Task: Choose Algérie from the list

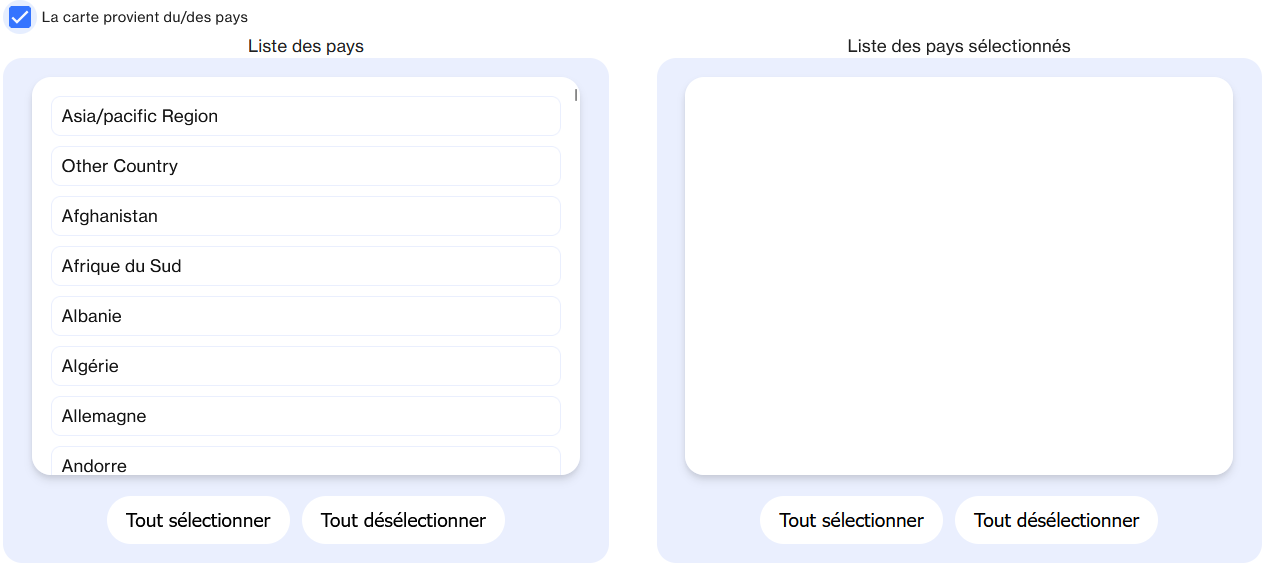Action: tap(305, 366)
